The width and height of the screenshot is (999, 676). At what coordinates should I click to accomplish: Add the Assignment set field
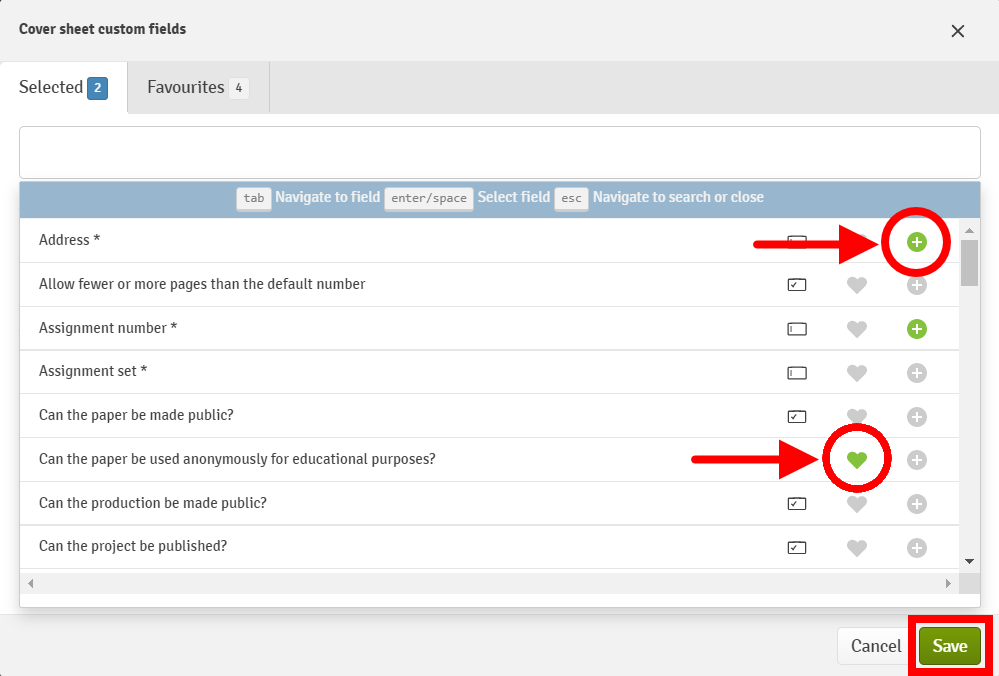click(916, 373)
